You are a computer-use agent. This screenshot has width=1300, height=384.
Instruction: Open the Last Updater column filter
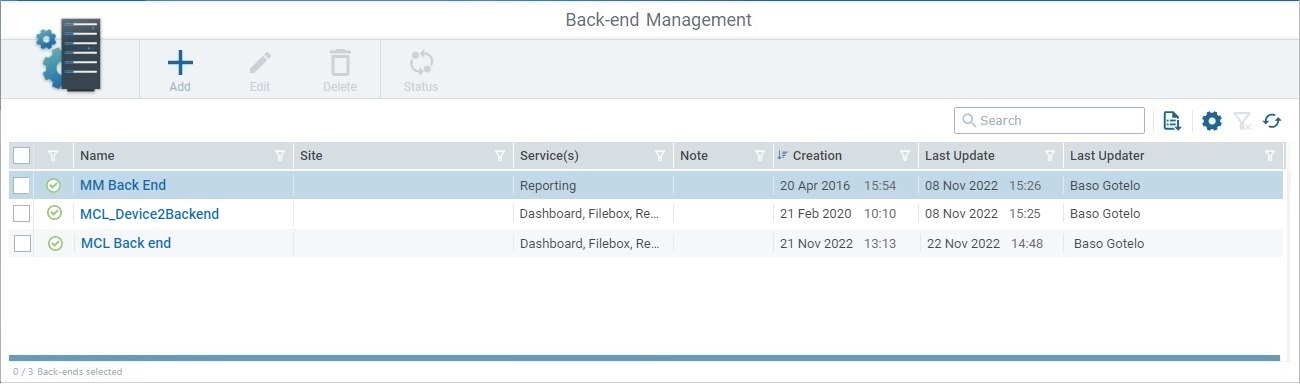[1270, 156]
